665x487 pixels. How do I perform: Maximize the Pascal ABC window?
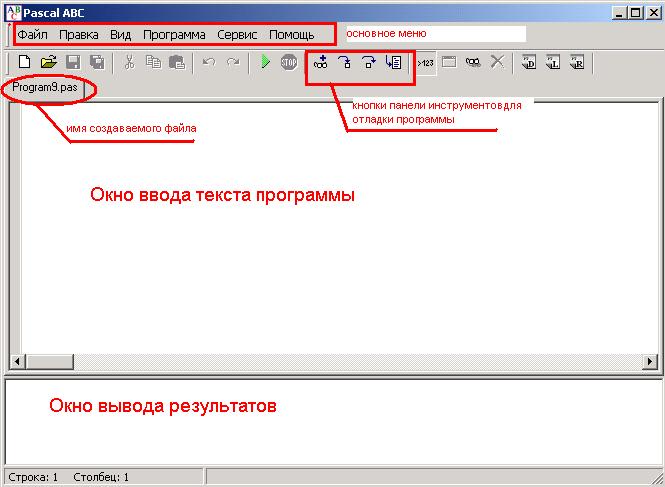click(635, 13)
